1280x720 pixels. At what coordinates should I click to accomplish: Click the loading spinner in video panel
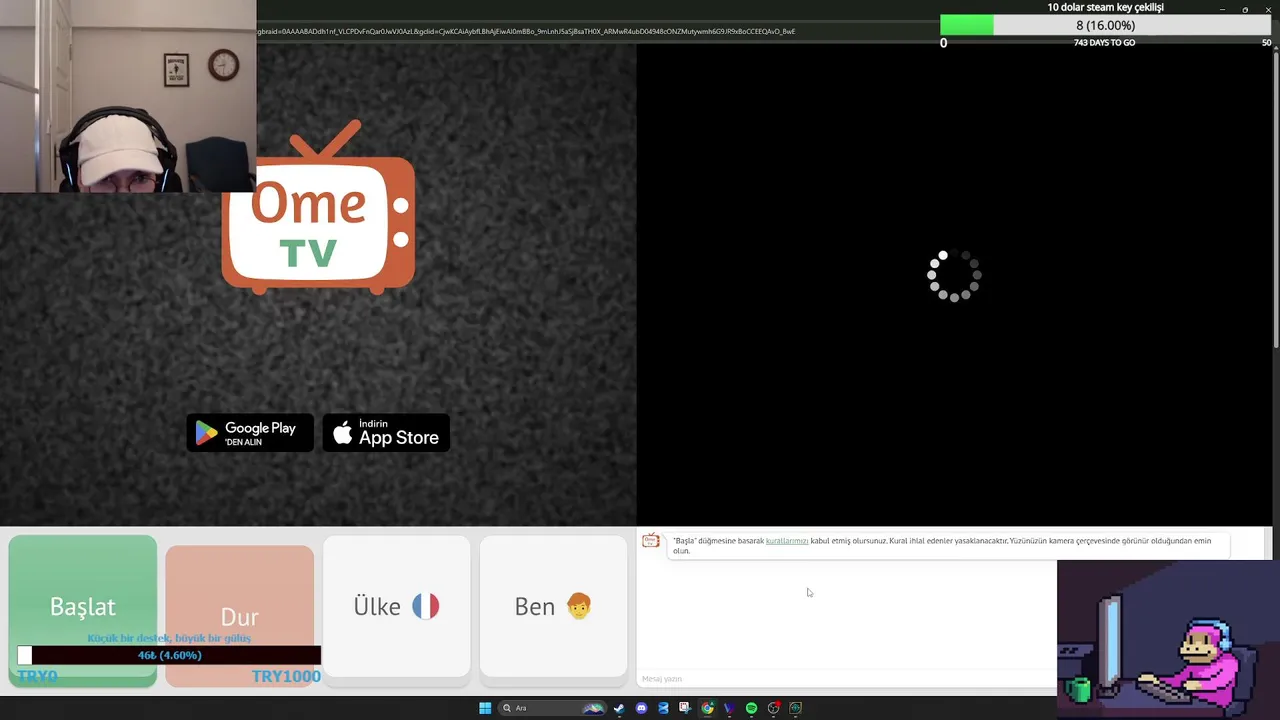954,276
